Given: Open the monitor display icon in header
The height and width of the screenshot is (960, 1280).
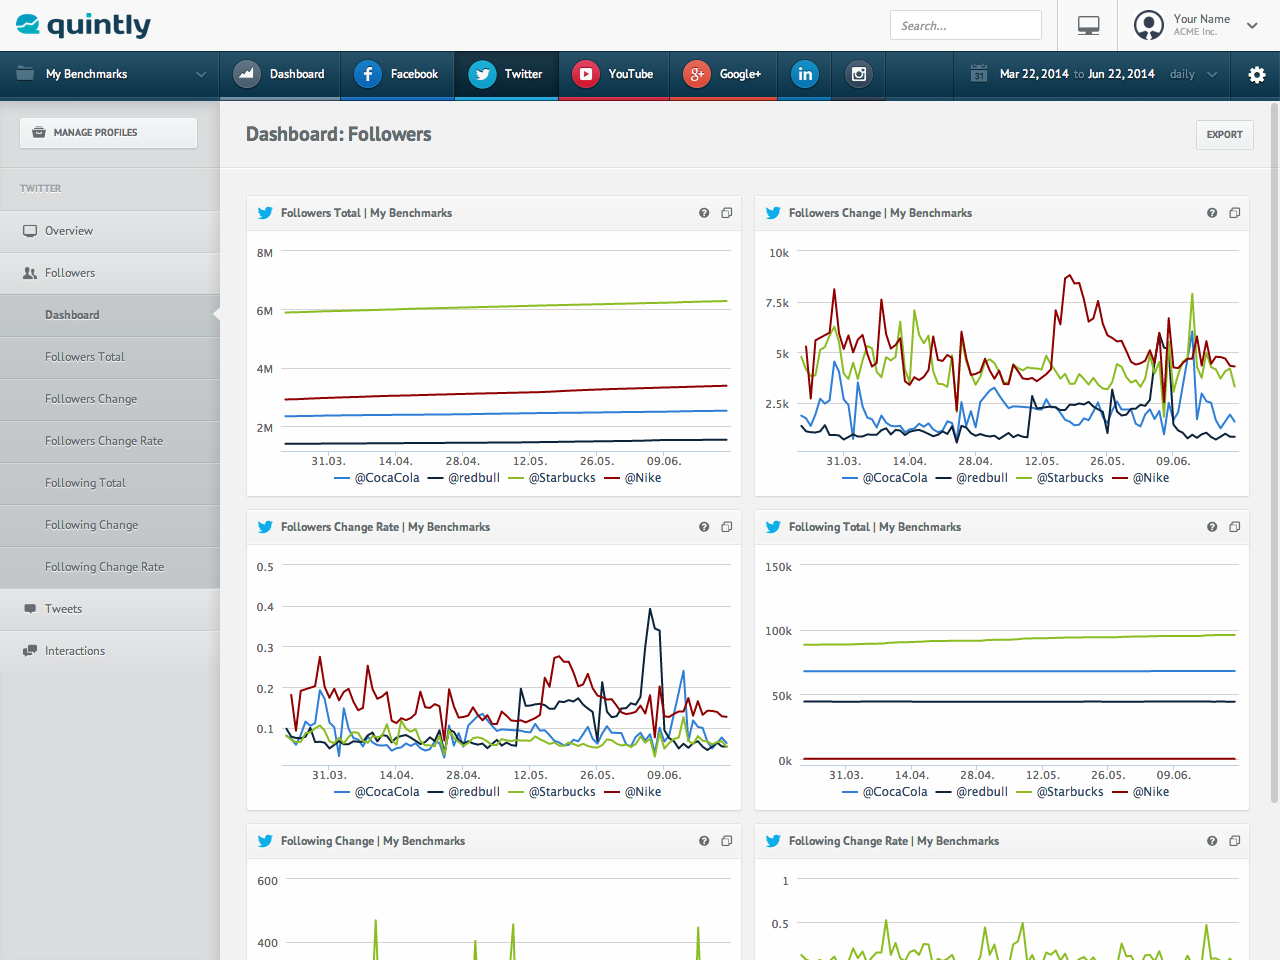Looking at the screenshot, I should [1089, 26].
